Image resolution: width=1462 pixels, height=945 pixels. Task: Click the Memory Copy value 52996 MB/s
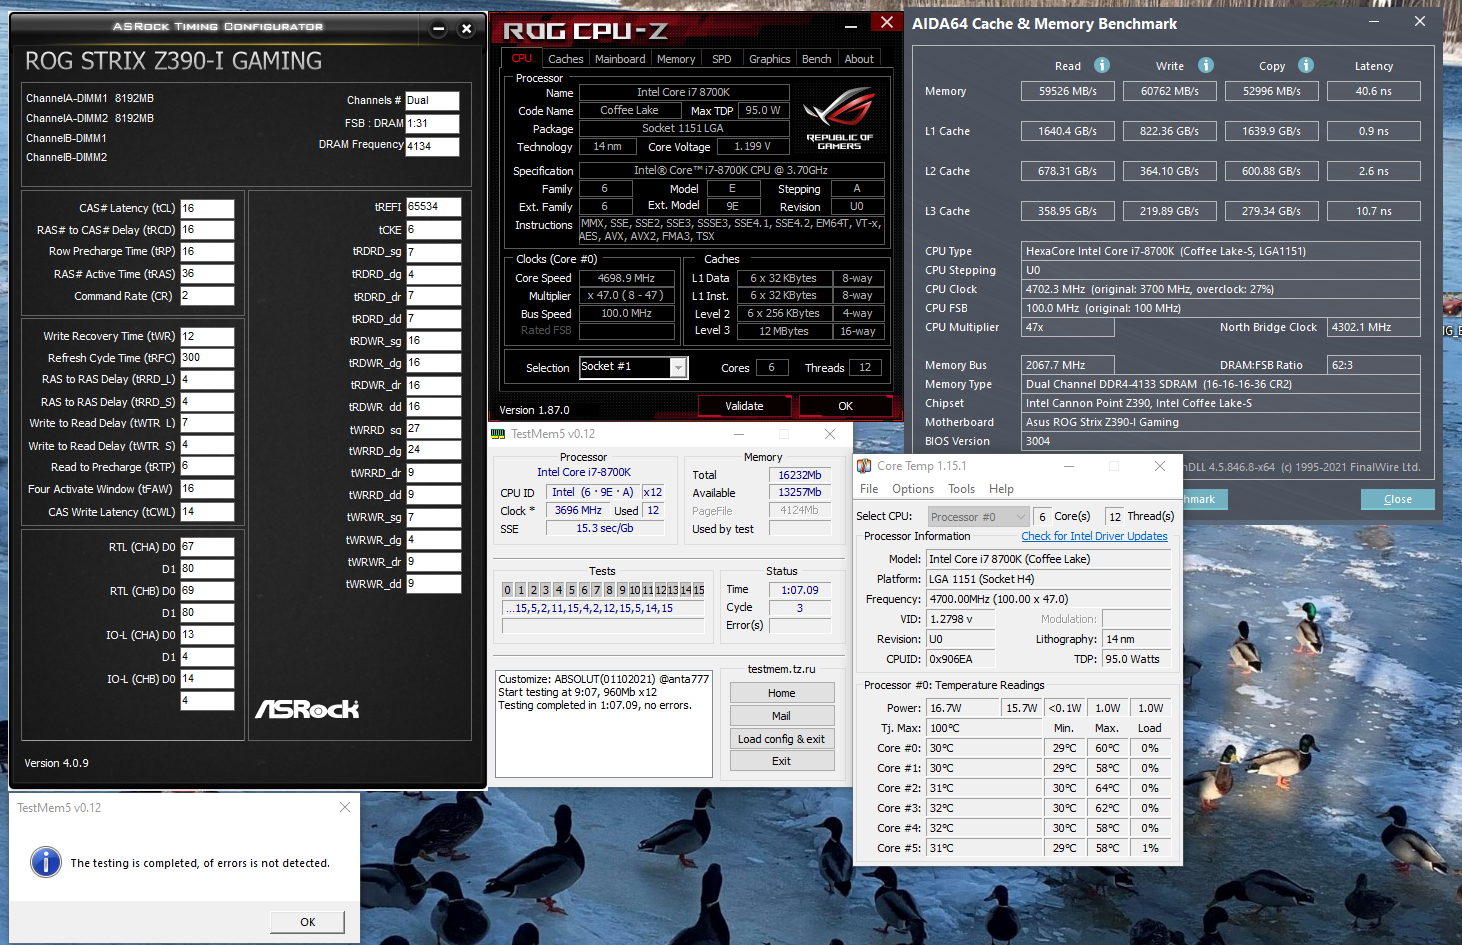point(1272,91)
